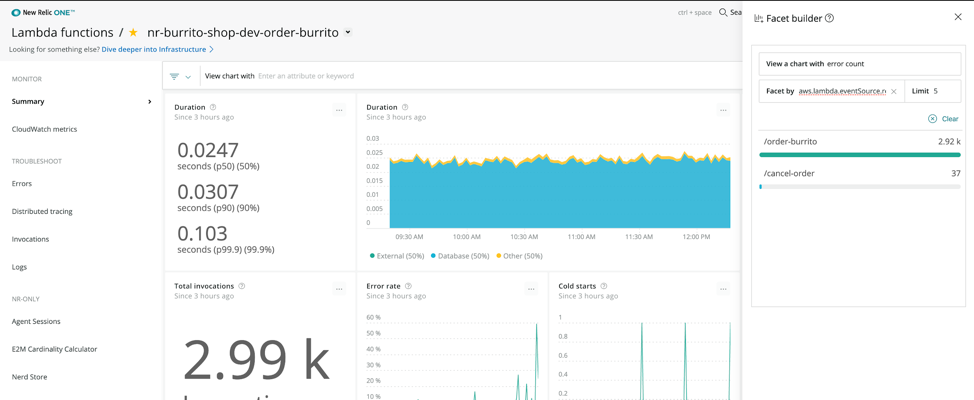Image resolution: width=974 pixels, height=400 pixels.
Task: Open the filter icon dropdown
Action: 181,76
